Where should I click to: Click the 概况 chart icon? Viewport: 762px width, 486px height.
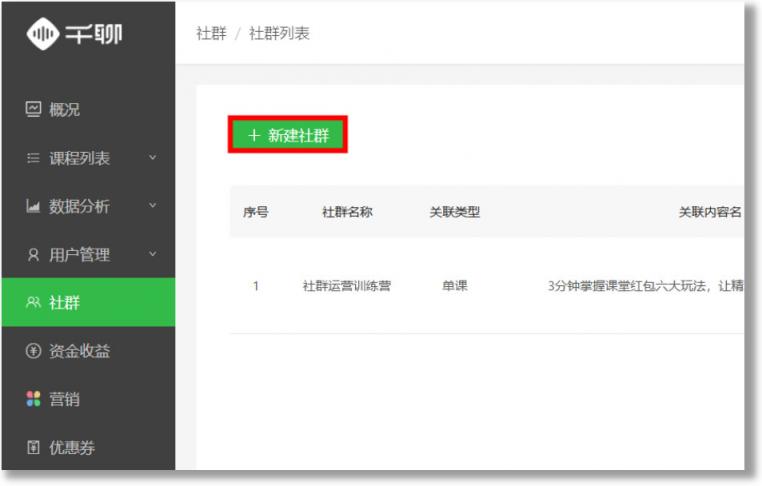point(33,109)
